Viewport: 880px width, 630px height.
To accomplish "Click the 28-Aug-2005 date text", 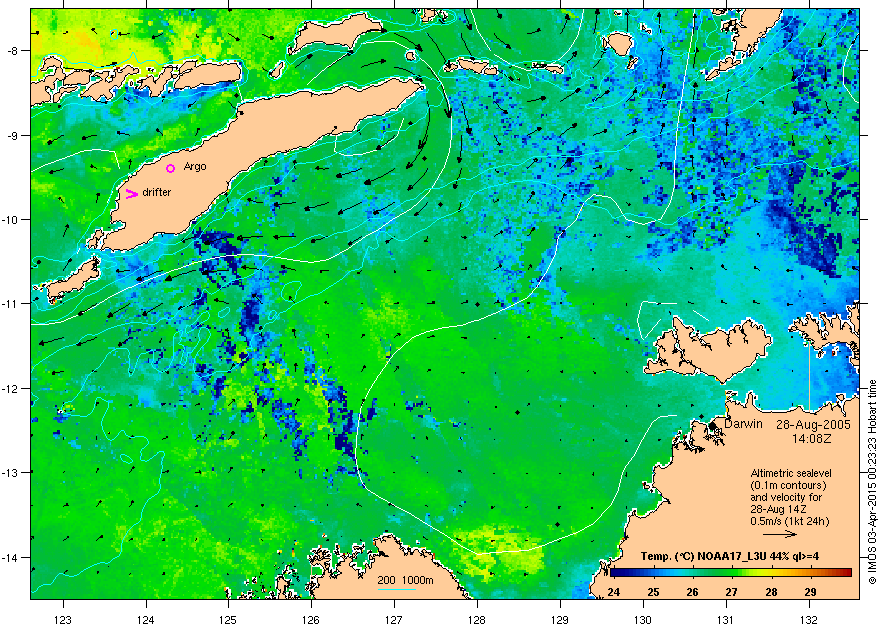I will 813,425.
